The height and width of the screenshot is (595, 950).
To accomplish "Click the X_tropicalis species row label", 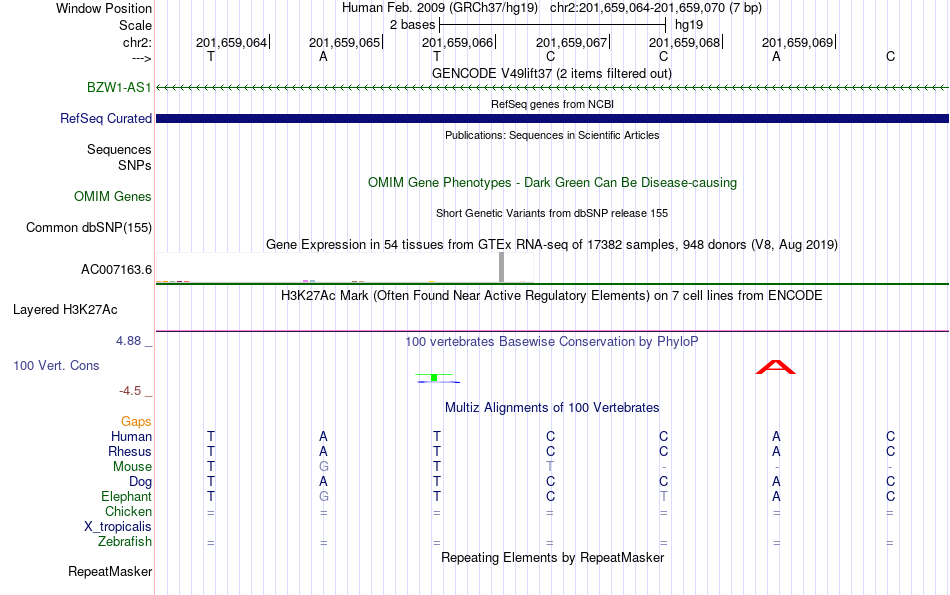I will tap(118, 527).
